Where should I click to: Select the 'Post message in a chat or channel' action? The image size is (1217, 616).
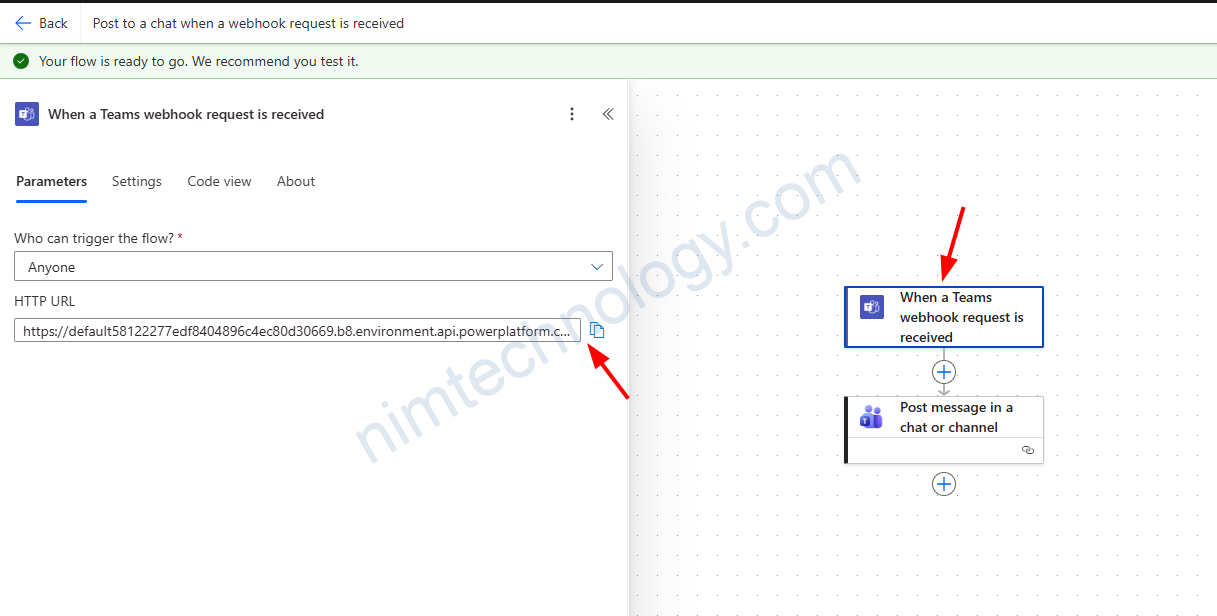[x=955, y=417]
